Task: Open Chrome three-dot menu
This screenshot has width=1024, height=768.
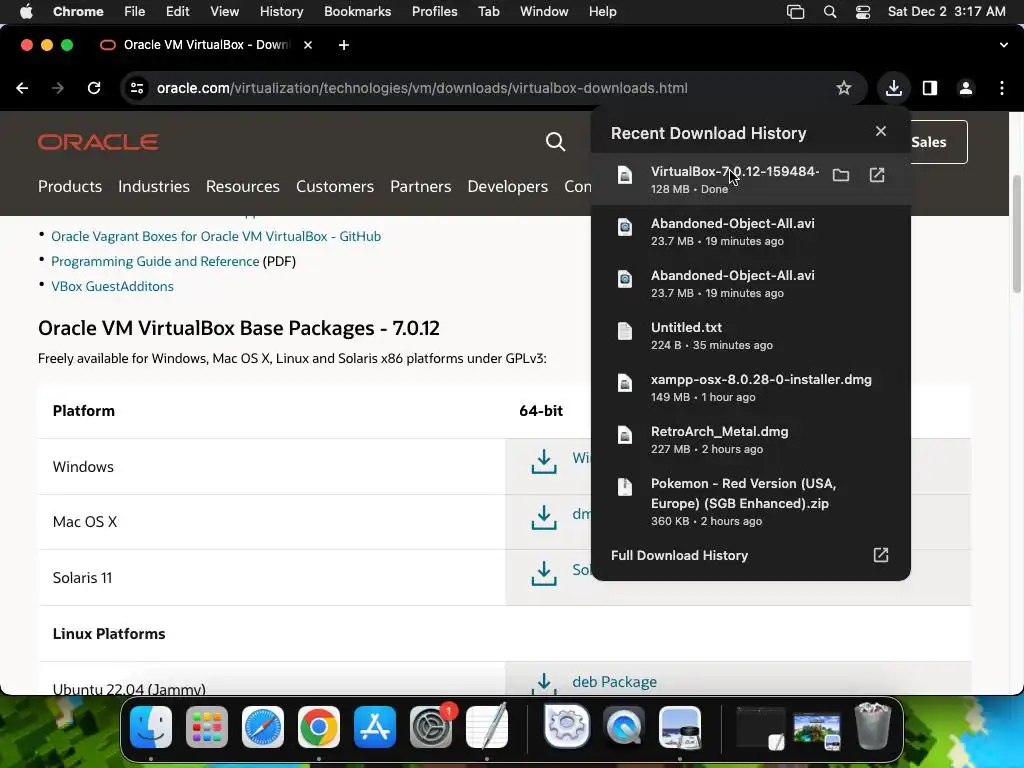Action: [x=1002, y=88]
